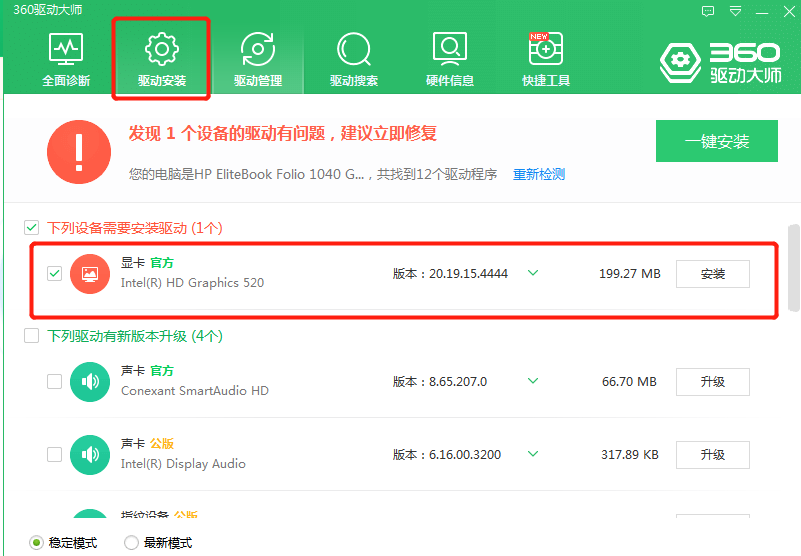Uncheck the Intel HD Graphics 520 checkbox
801x556 pixels.
pyautogui.click(x=55, y=274)
